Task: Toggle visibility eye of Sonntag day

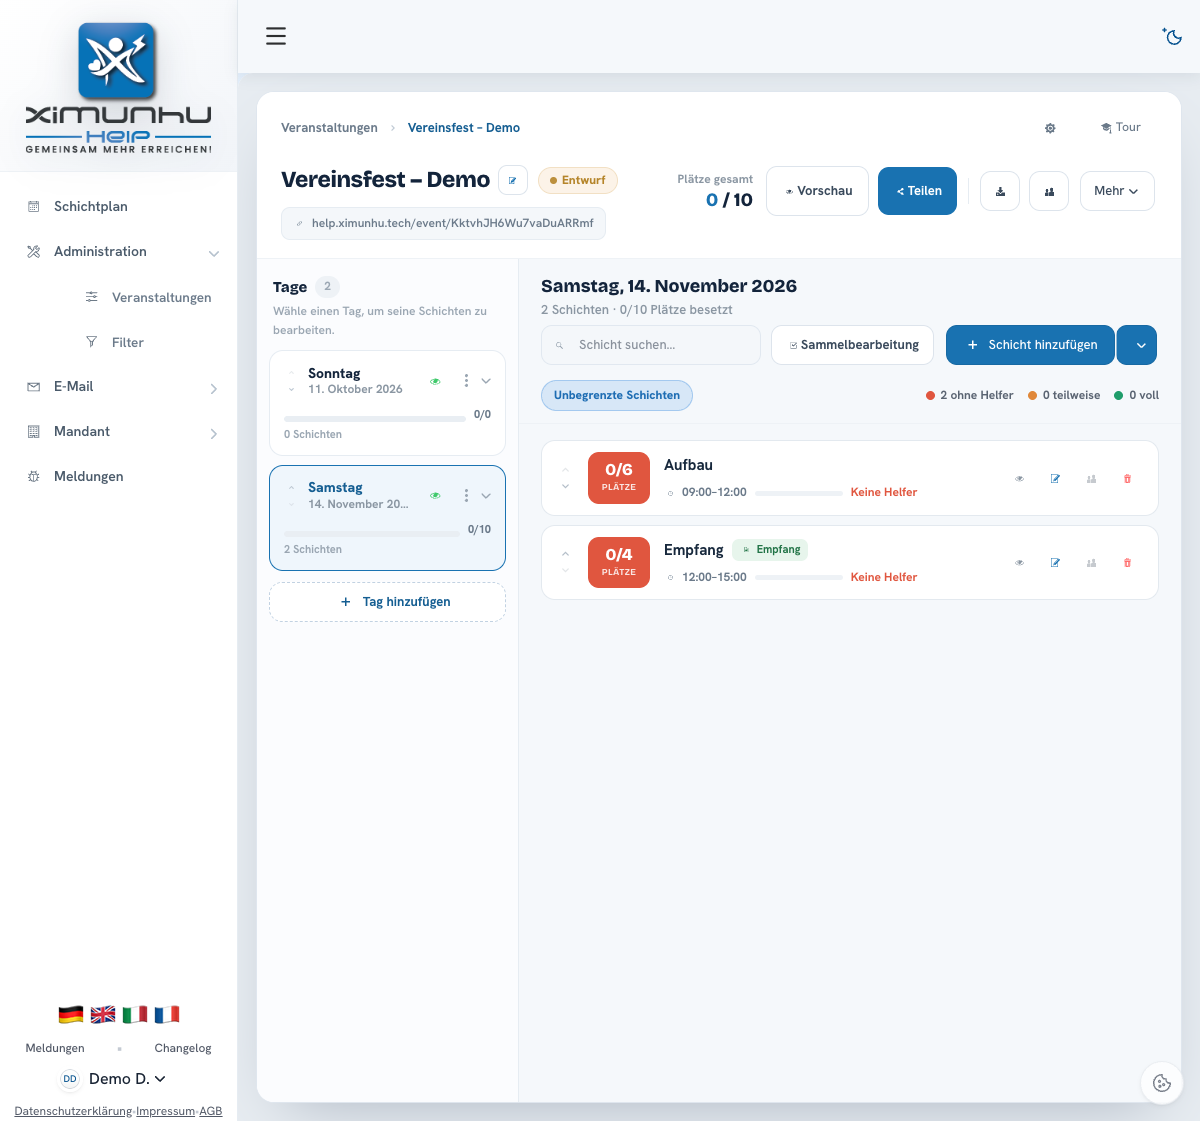Action: [435, 381]
